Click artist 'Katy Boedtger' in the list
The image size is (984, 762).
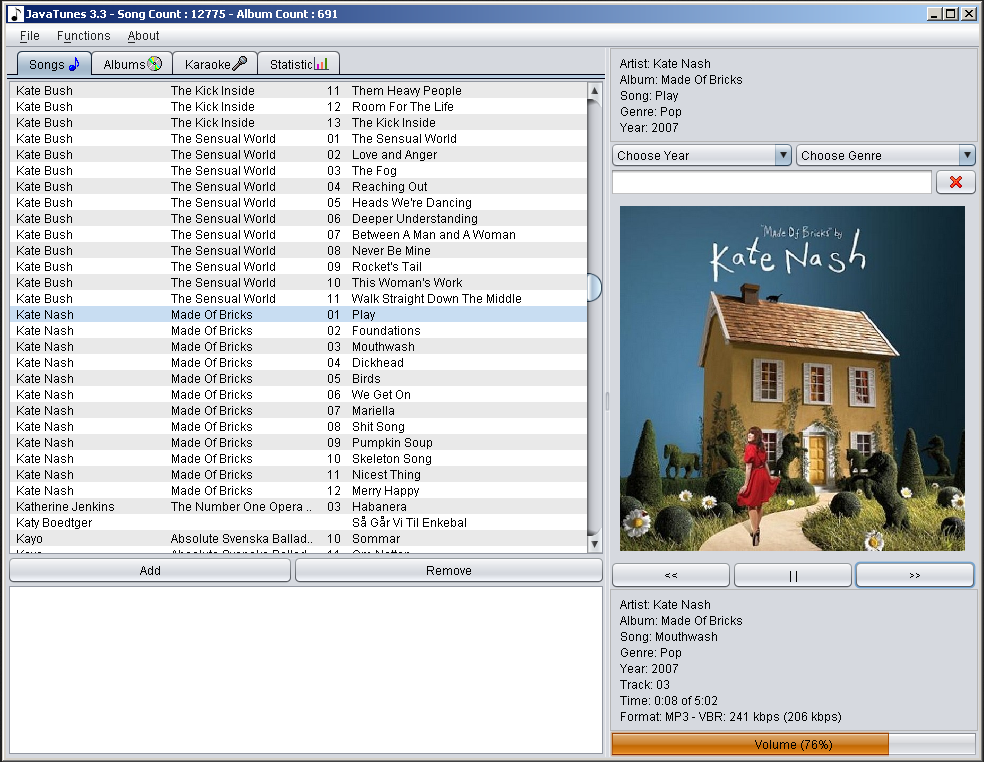click(x=54, y=523)
